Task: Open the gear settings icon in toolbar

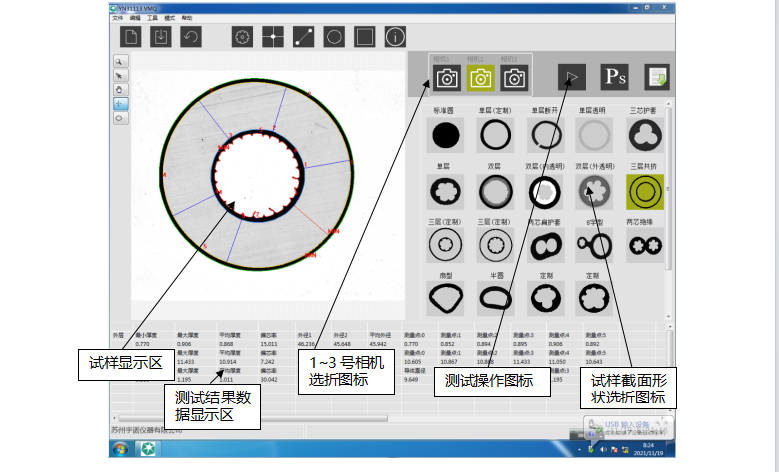Action: [x=242, y=37]
